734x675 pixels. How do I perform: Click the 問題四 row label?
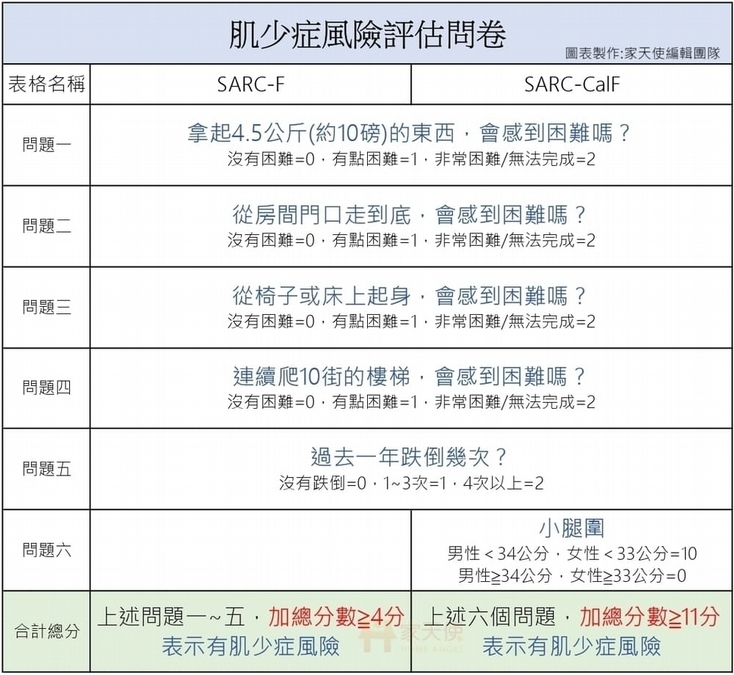[46, 388]
